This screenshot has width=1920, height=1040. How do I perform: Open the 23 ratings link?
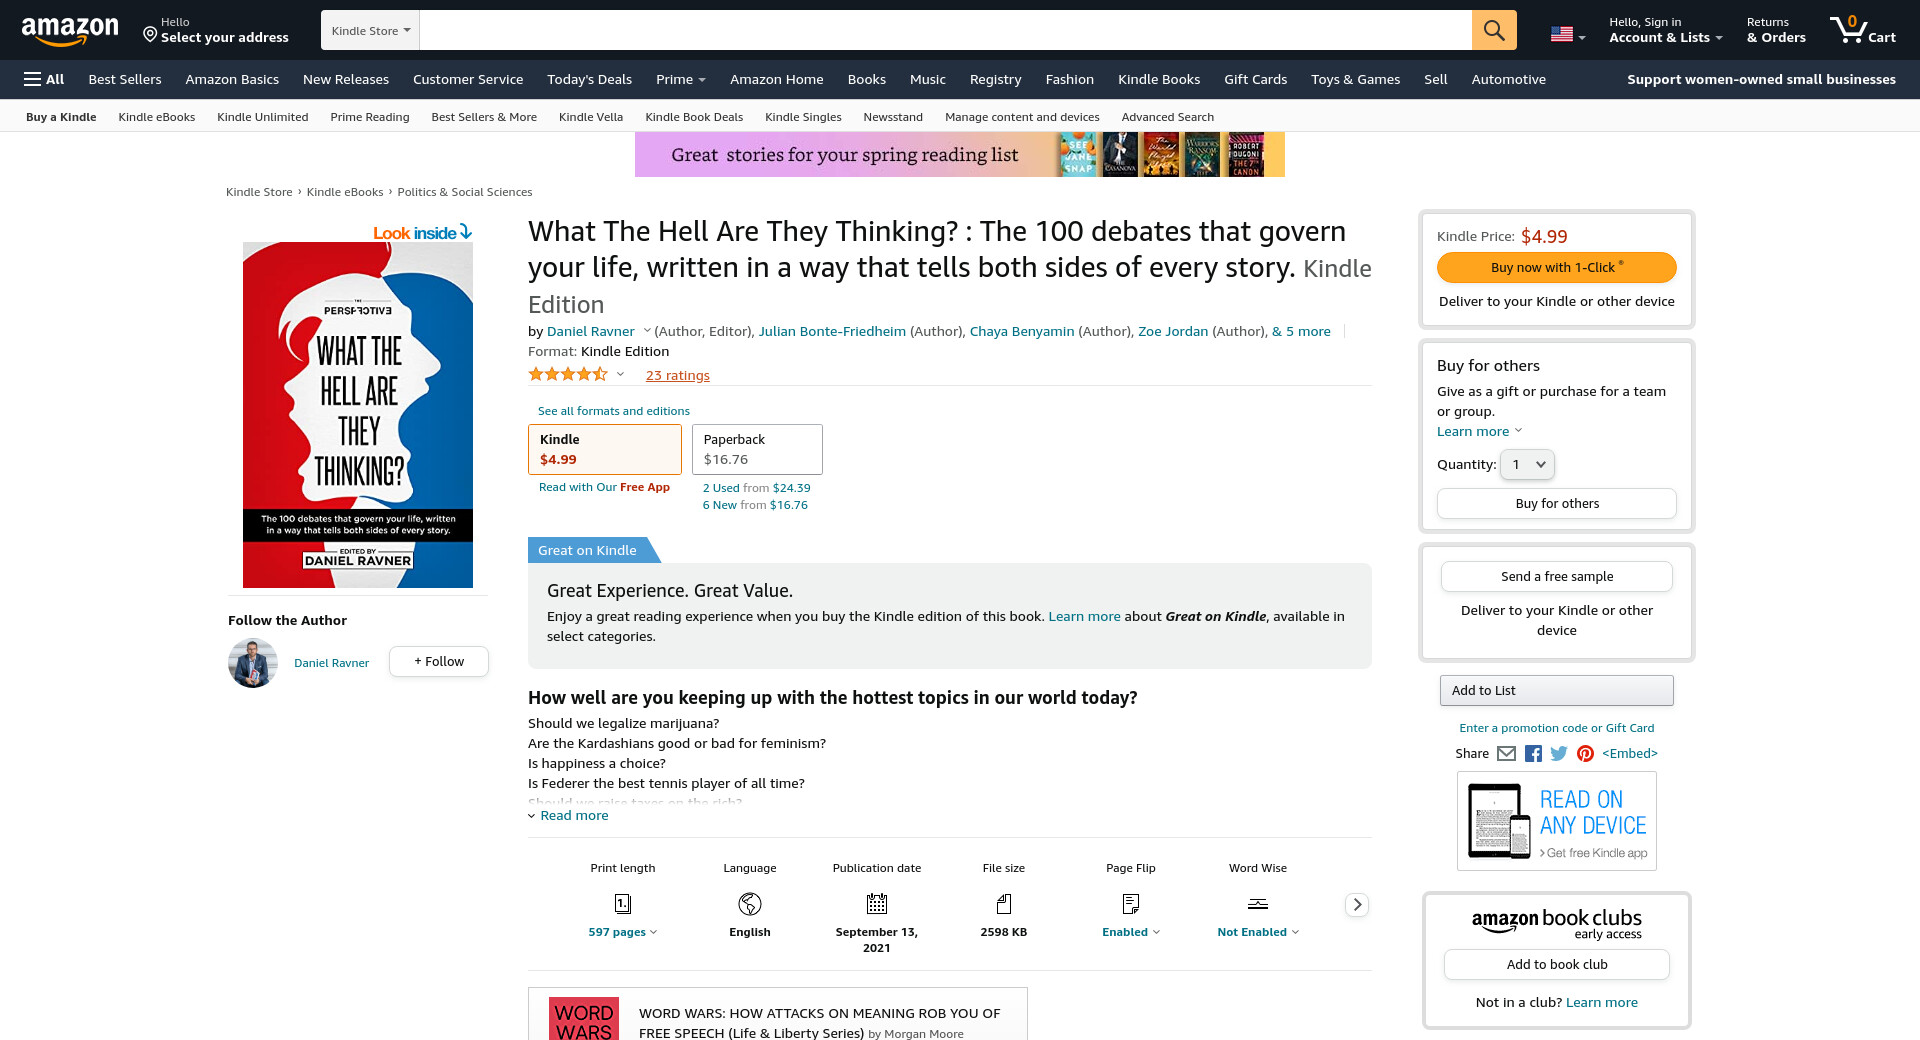pos(677,376)
